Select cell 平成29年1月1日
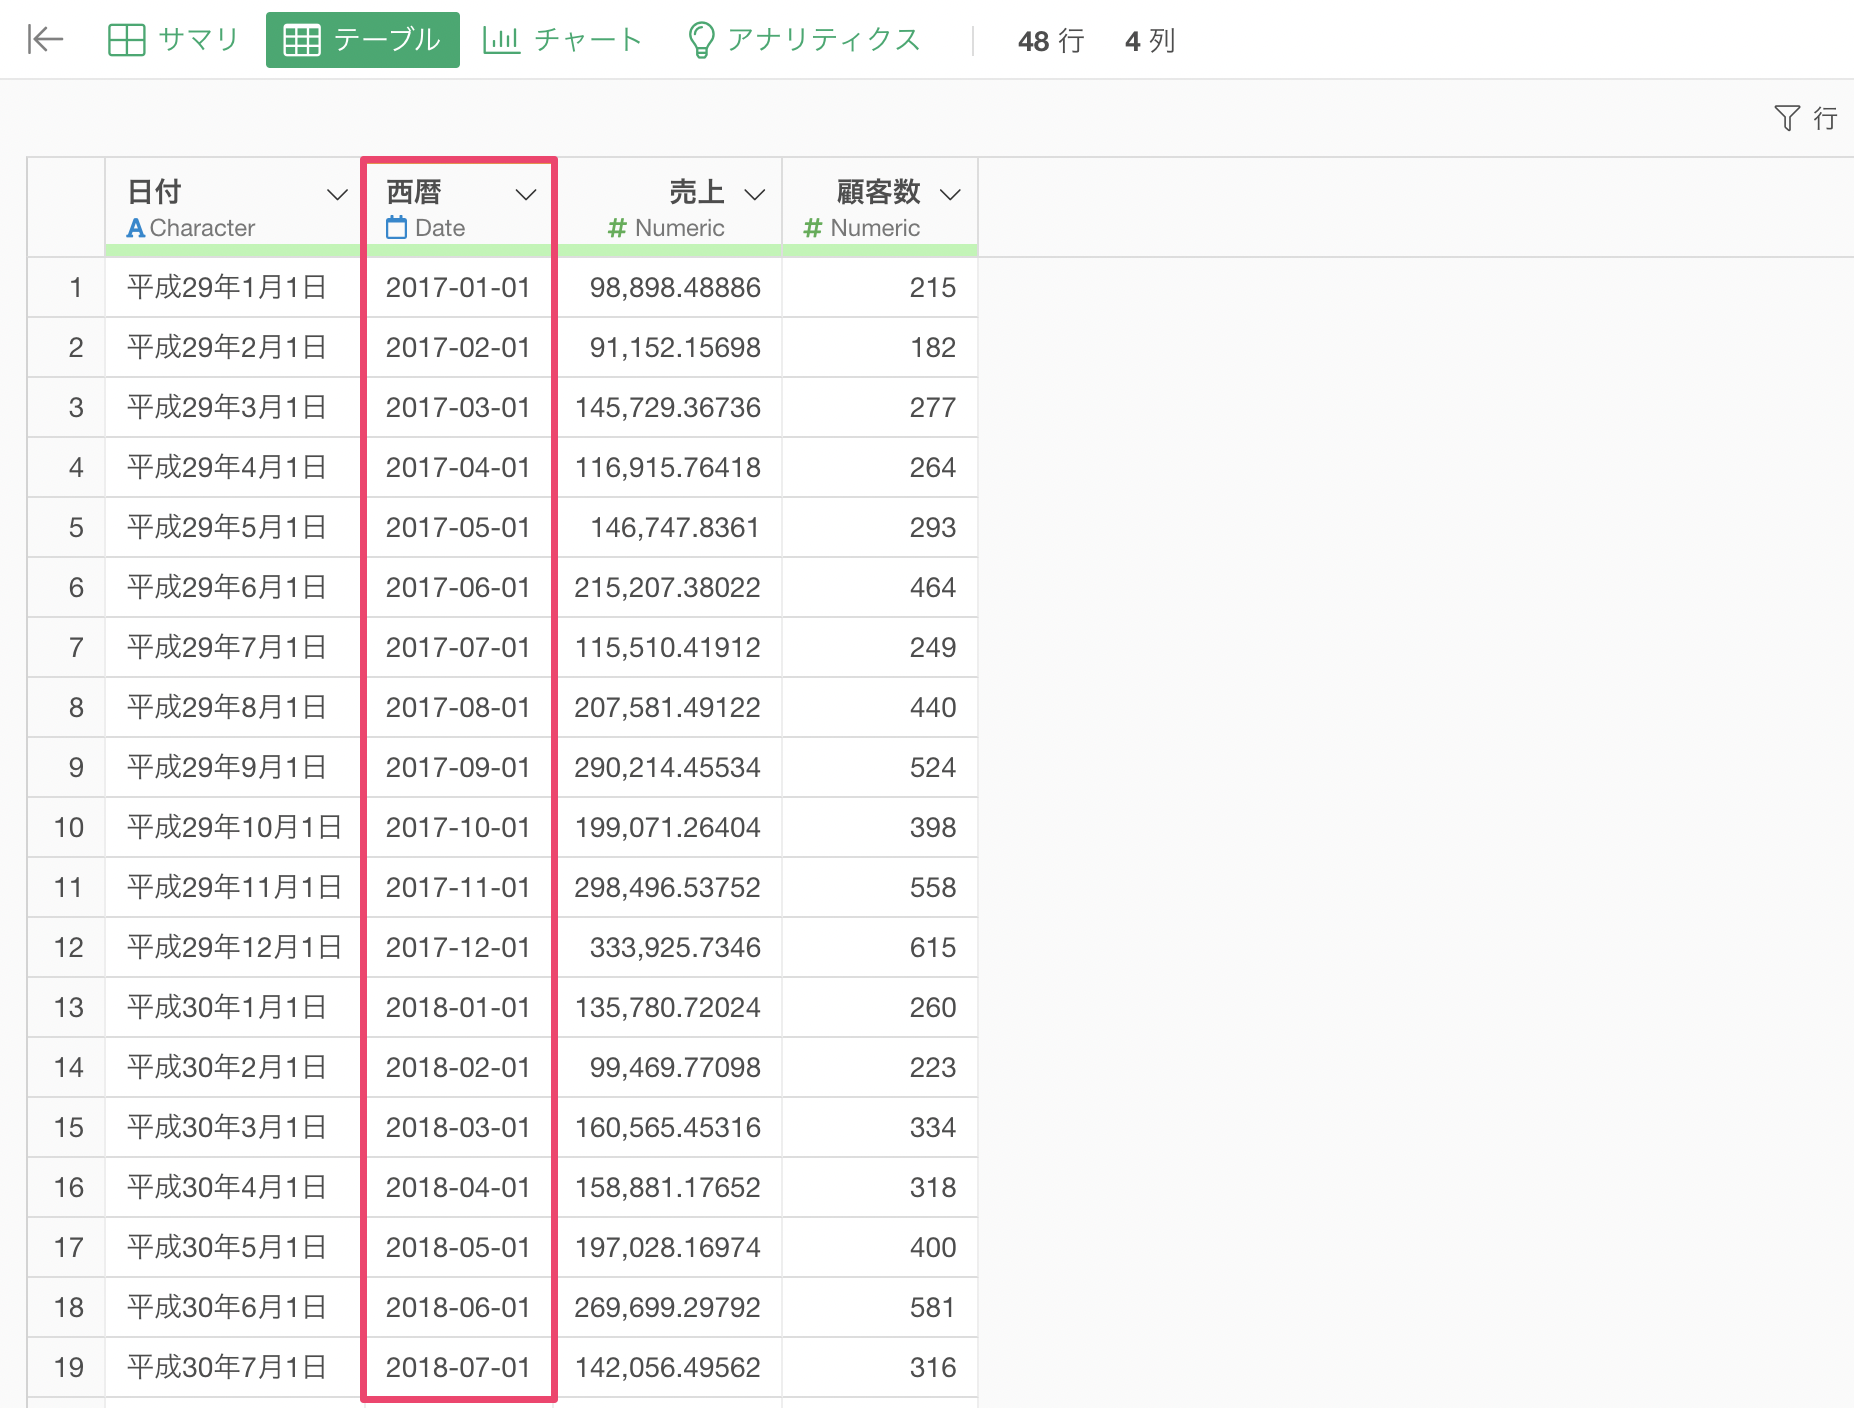1854x1408 pixels. coord(232,287)
